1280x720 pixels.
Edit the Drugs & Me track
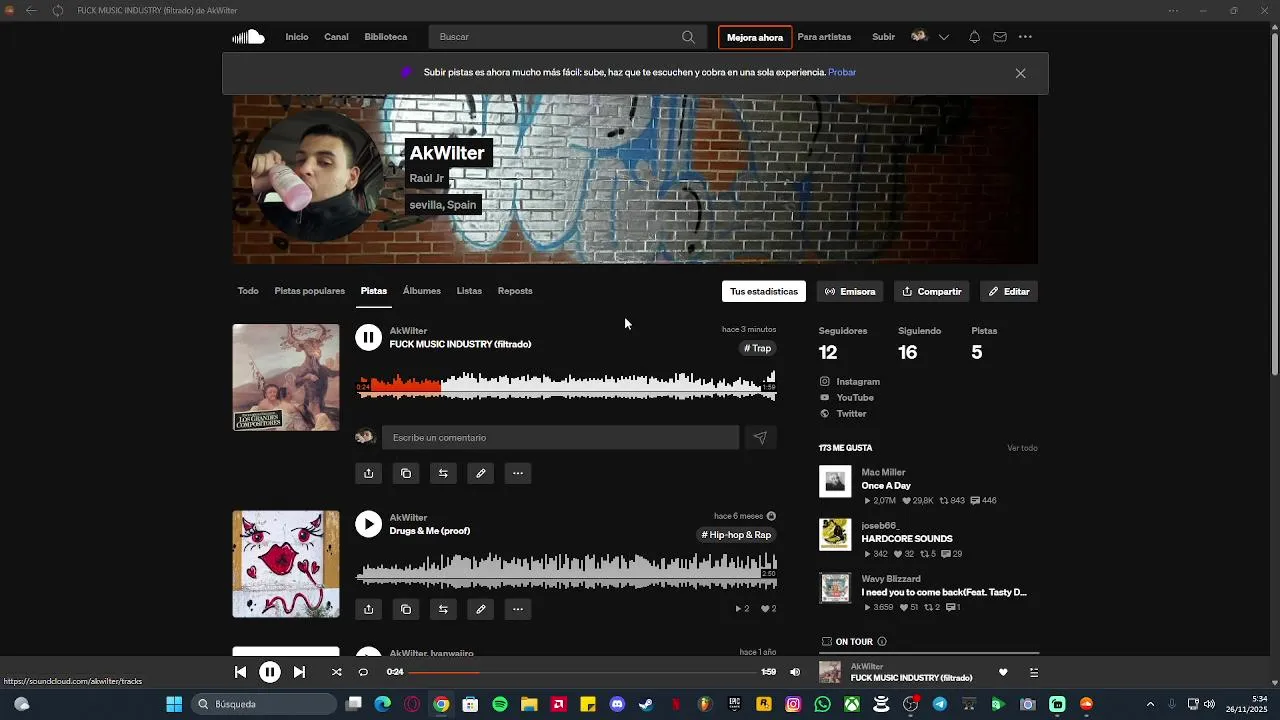point(481,609)
